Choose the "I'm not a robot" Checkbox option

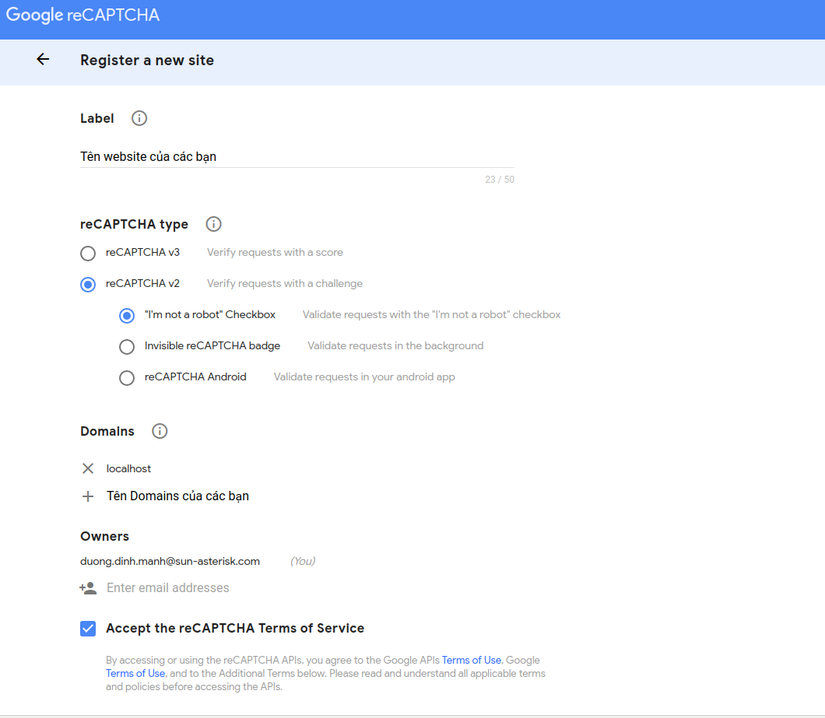(127, 315)
